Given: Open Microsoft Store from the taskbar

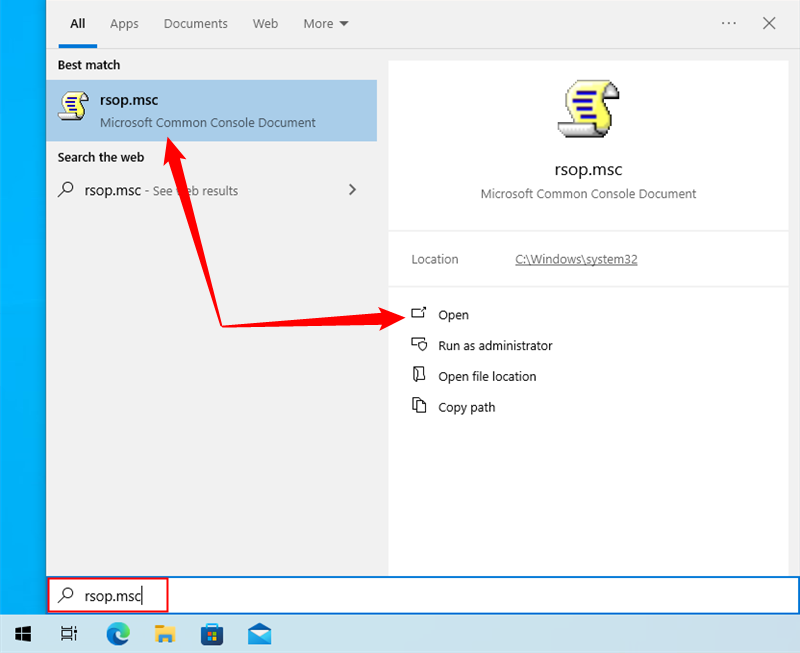Looking at the screenshot, I should pos(211,634).
